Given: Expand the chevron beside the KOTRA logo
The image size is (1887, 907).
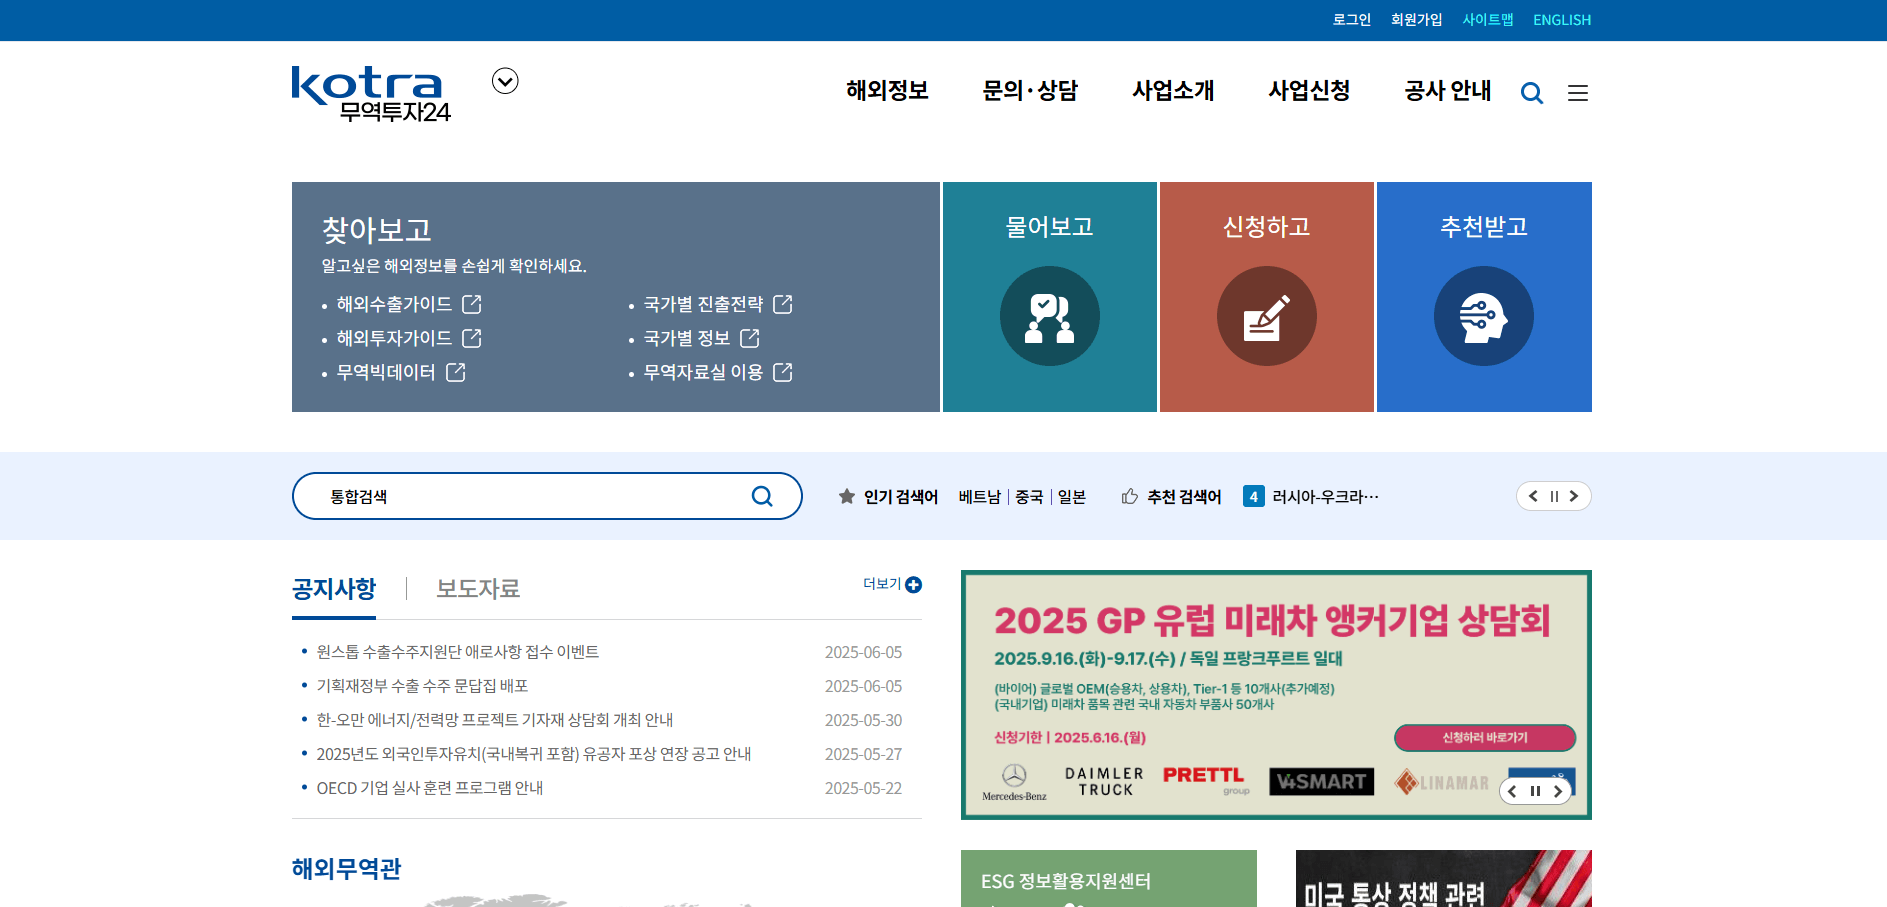Looking at the screenshot, I should click(505, 81).
